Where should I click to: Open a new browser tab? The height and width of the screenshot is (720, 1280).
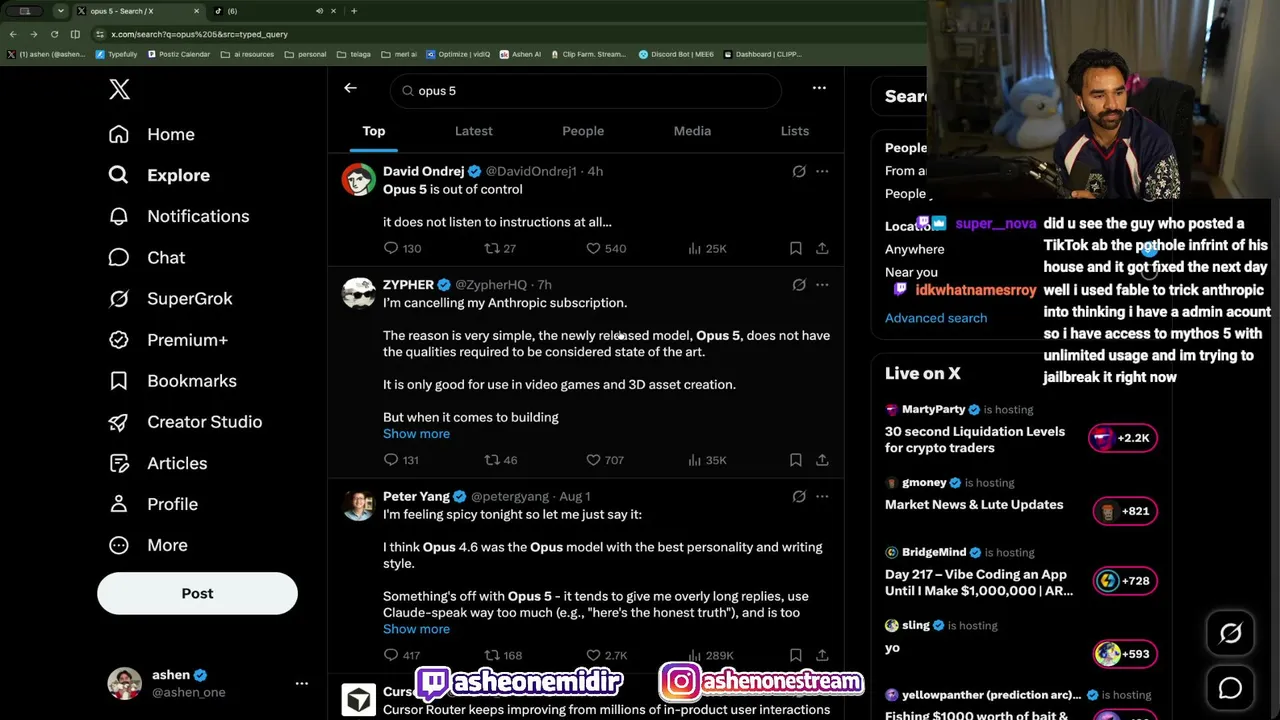tap(353, 11)
